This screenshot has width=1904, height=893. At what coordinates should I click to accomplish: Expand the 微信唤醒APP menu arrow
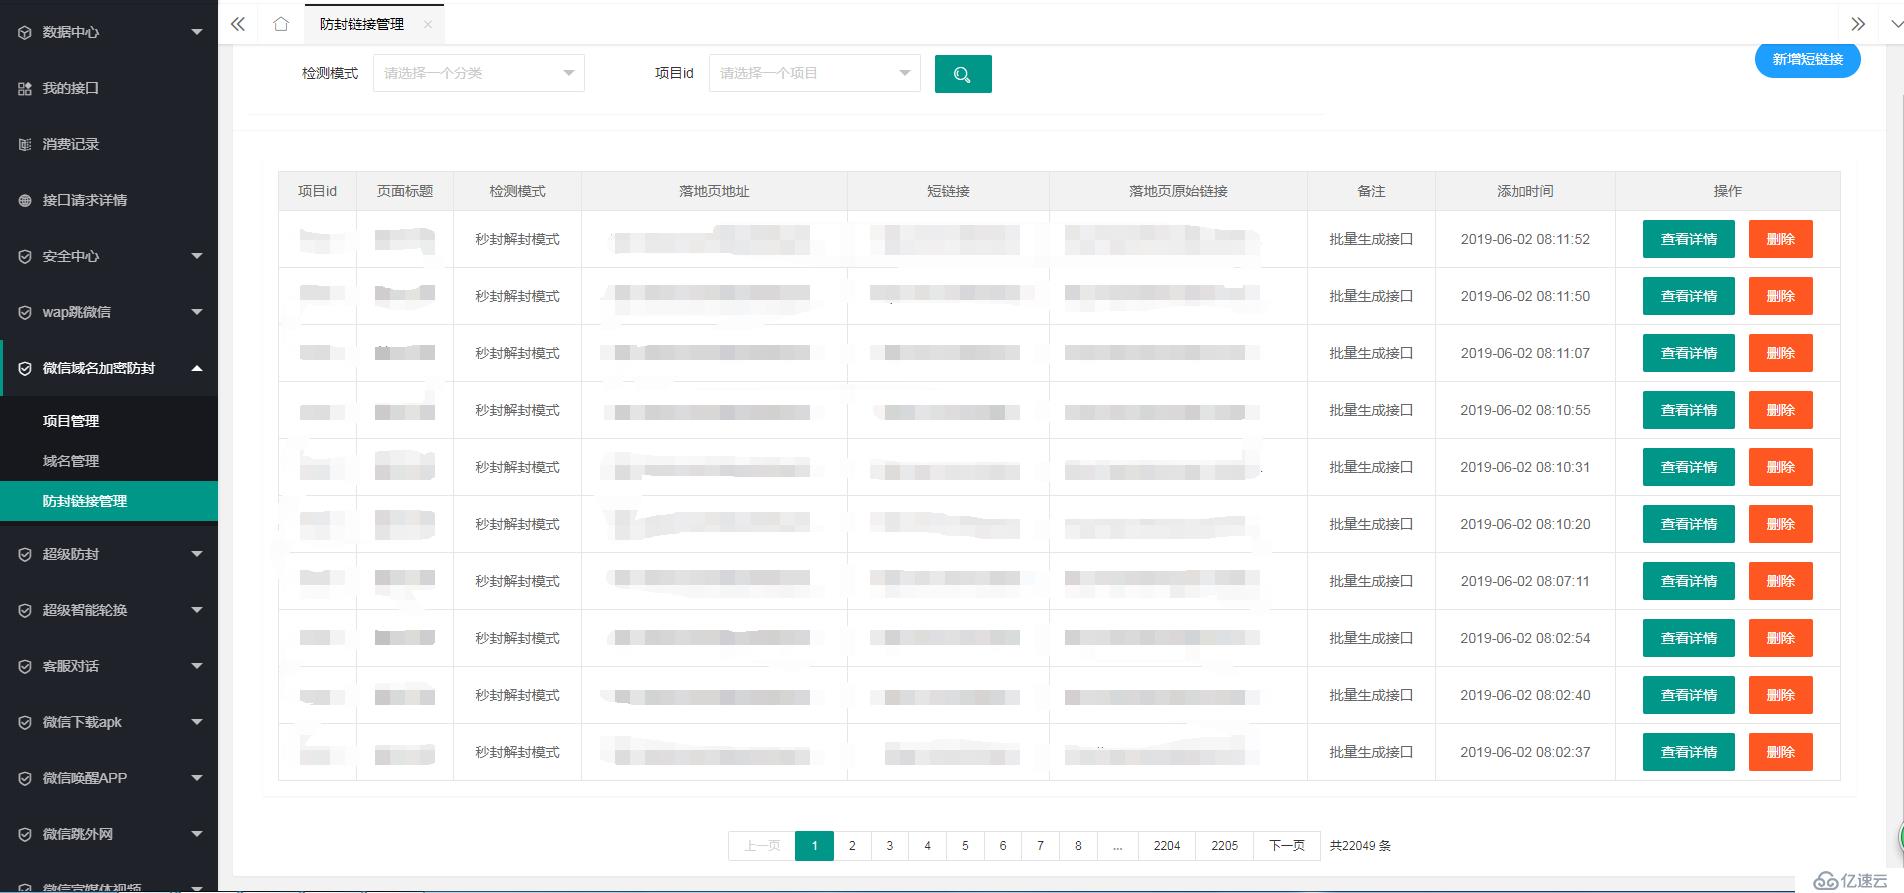[197, 778]
